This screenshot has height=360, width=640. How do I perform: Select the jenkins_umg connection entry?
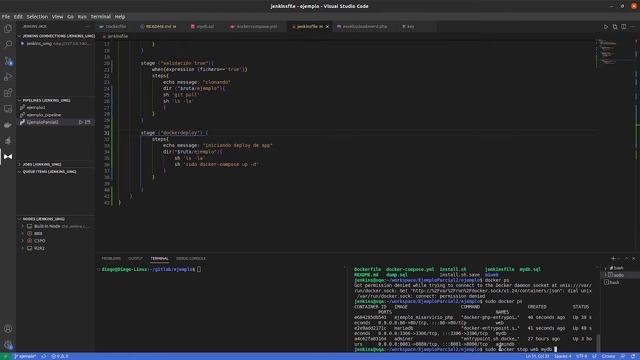point(56,43)
